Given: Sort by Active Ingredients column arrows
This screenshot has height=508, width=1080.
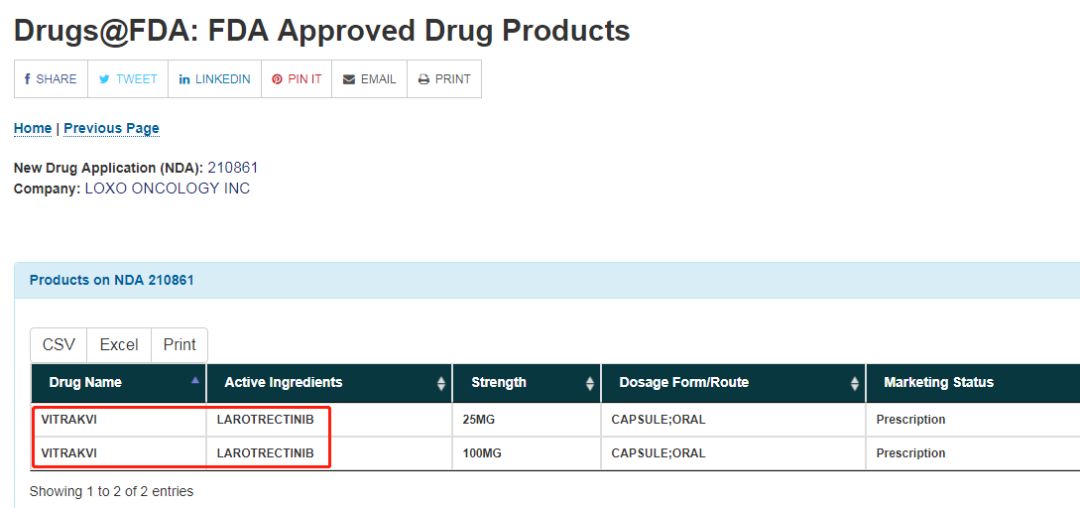Looking at the screenshot, I should (442, 384).
